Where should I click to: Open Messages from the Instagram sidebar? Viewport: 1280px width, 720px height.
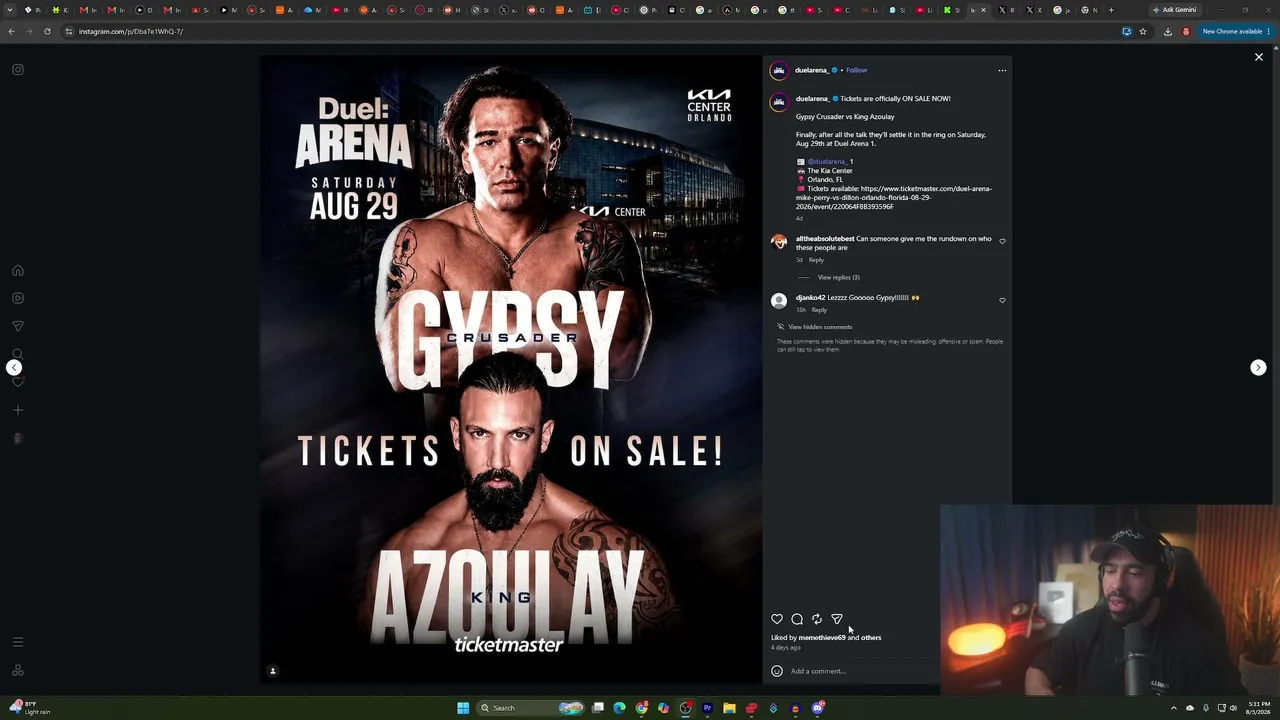pyautogui.click(x=18, y=326)
